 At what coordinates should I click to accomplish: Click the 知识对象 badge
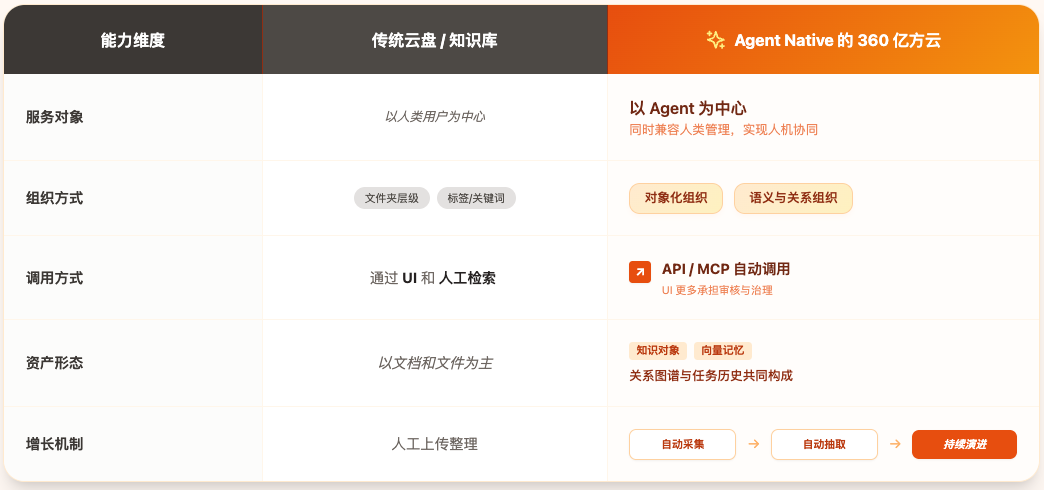(x=658, y=350)
